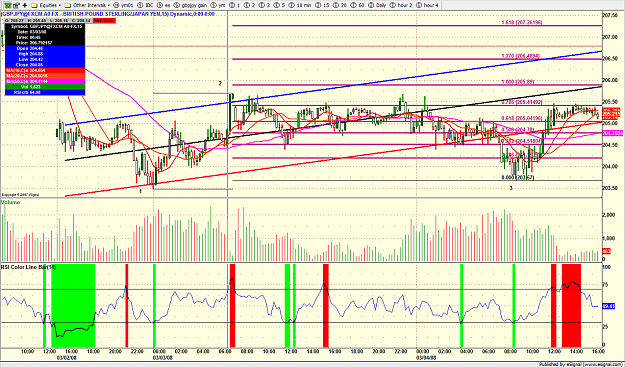625x368 pixels.
Task: Switch to the 1 minute interval
Action: (235, 5)
